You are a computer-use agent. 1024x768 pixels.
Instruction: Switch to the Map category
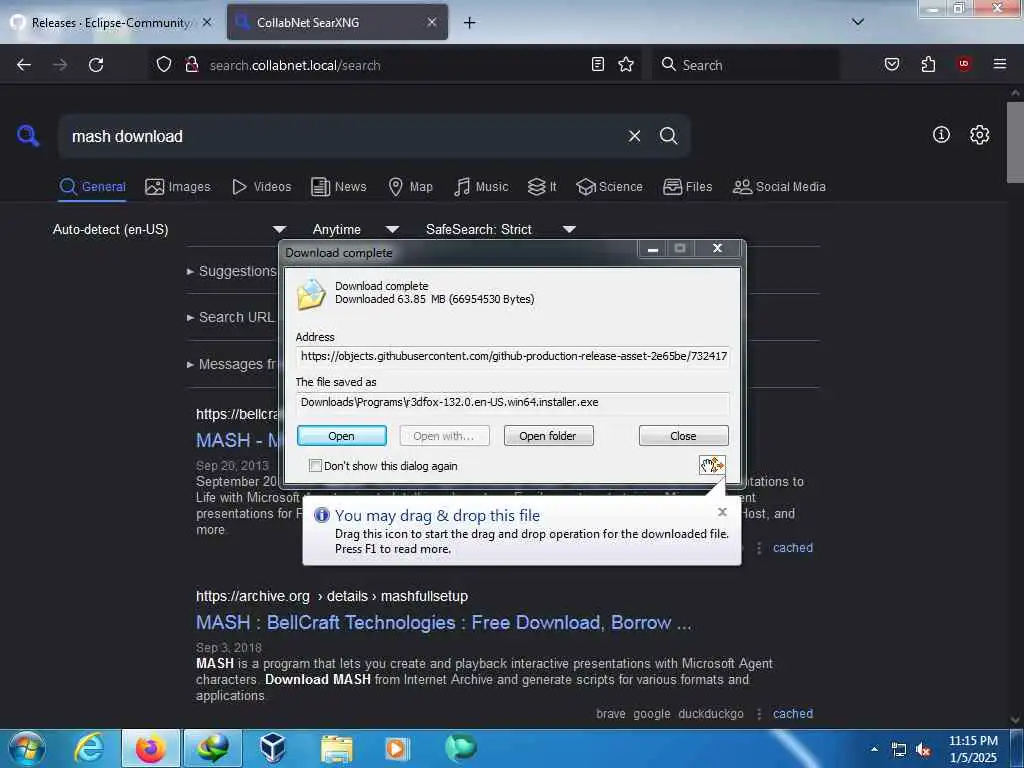coord(410,187)
